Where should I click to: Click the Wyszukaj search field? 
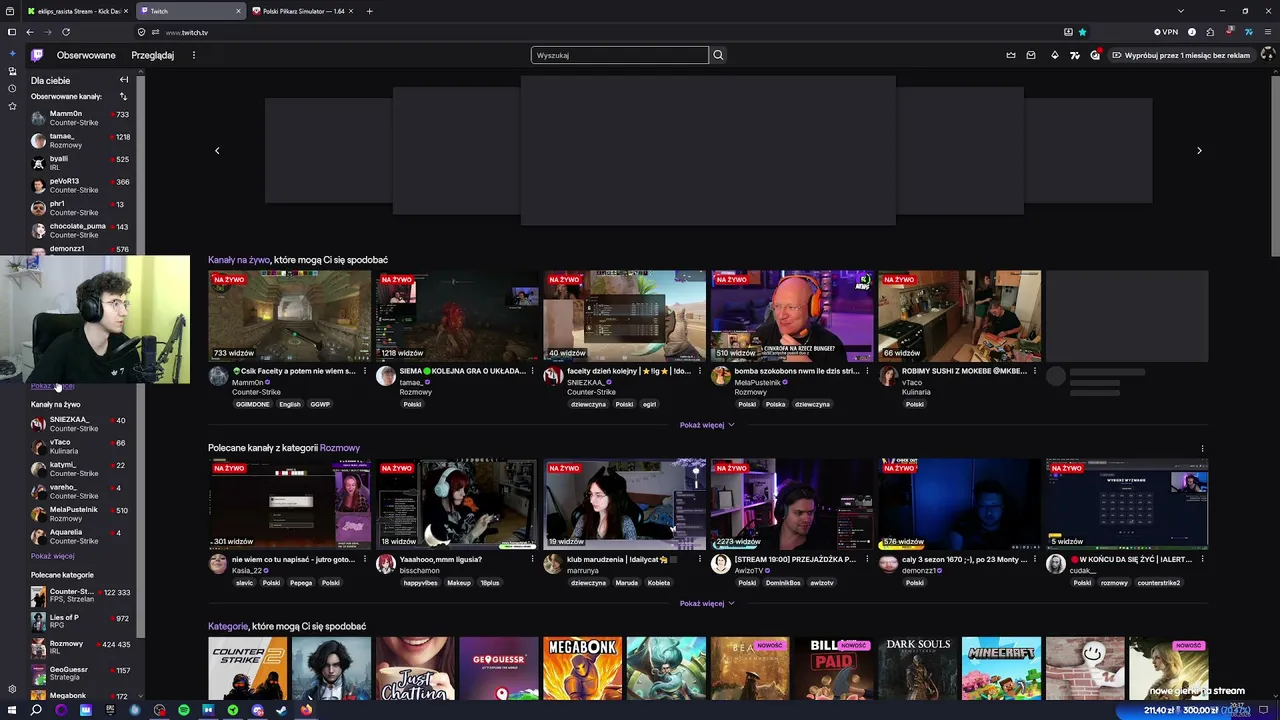[x=619, y=55]
